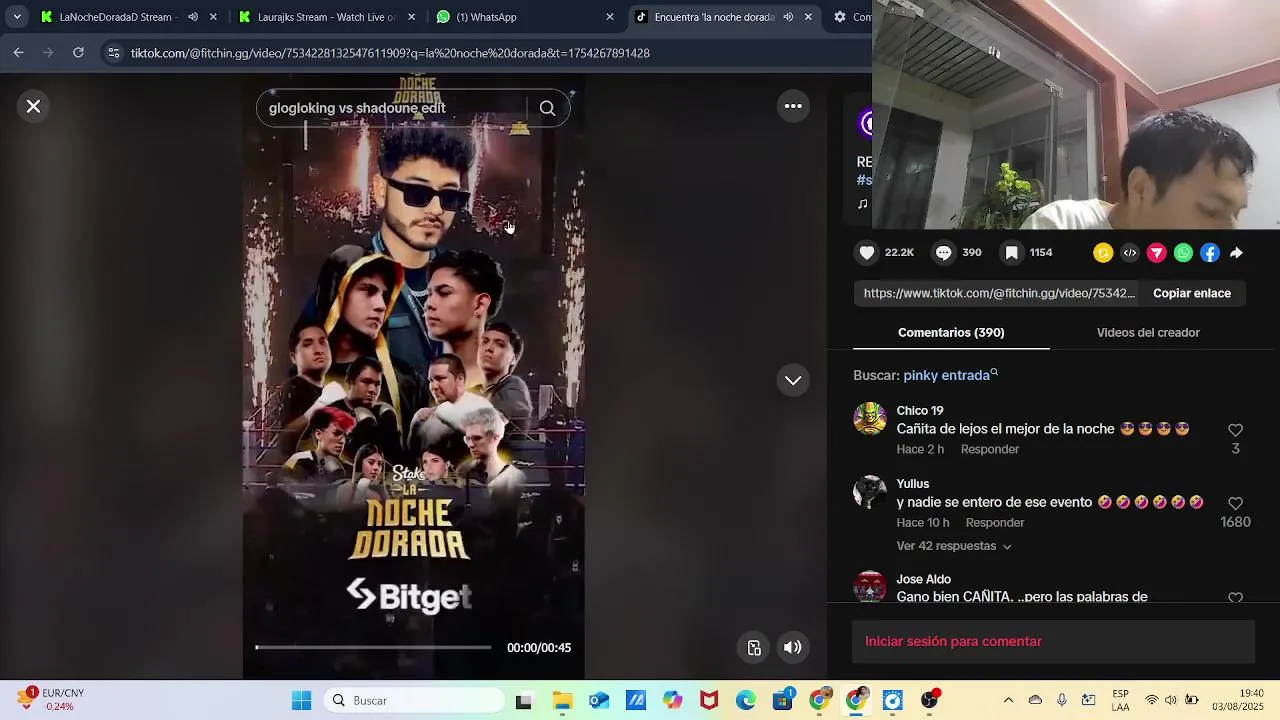Send to friends via the red paper-plane icon

pos(1157,253)
